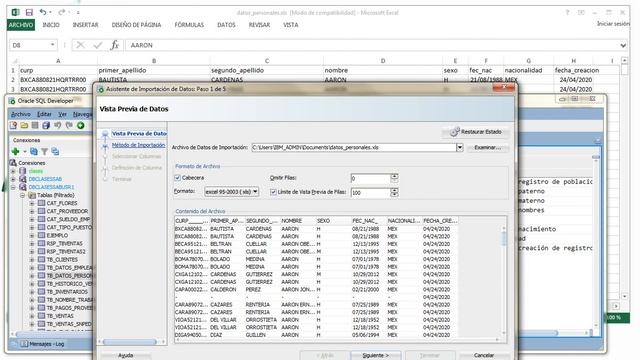Screen dimensions: 640x360
Task: Click the Insert Function fx icon in Excel
Action: (115, 45)
